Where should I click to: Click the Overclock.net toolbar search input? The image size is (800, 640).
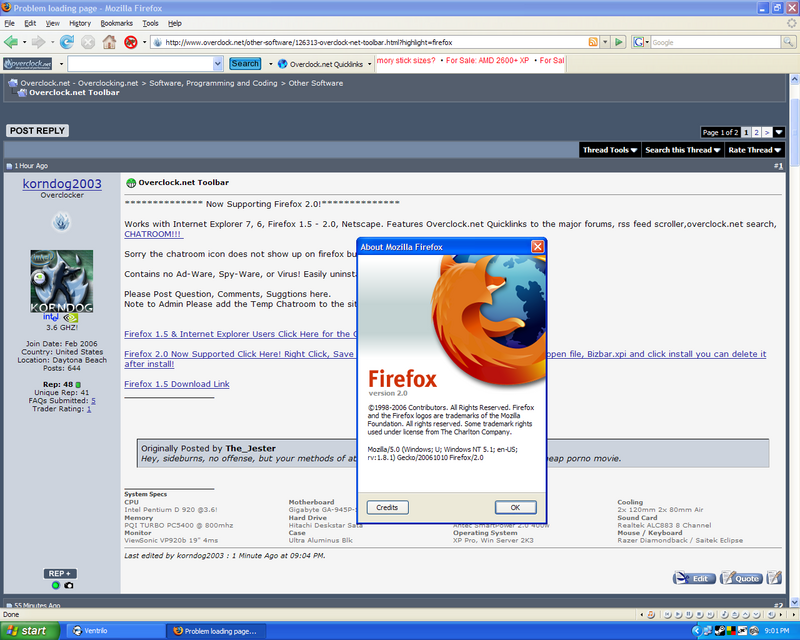[141, 64]
